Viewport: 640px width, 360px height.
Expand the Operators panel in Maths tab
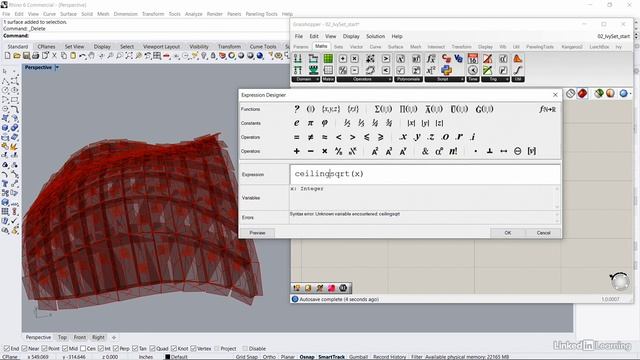[x=364, y=79]
